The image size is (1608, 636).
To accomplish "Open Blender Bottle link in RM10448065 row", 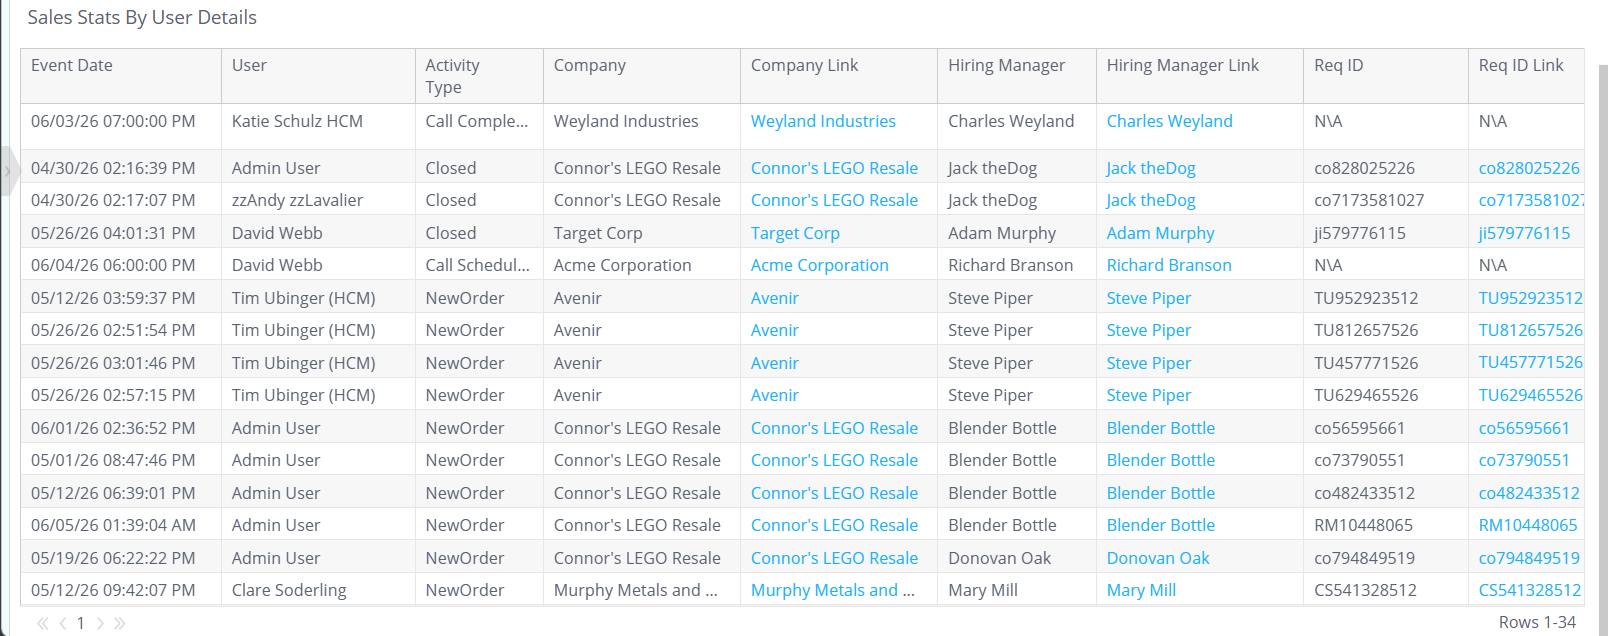I will [x=1161, y=525].
